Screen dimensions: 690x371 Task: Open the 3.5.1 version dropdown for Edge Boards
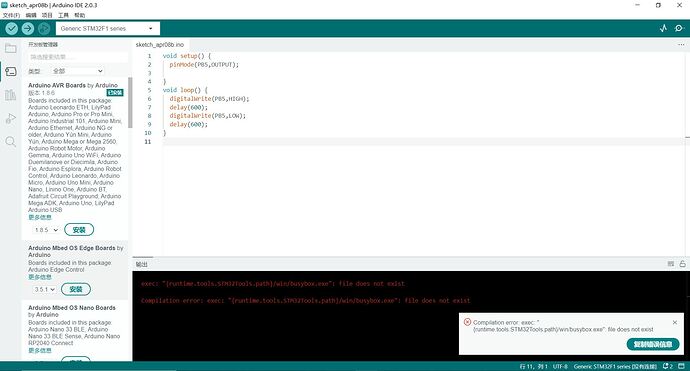coord(44,289)
